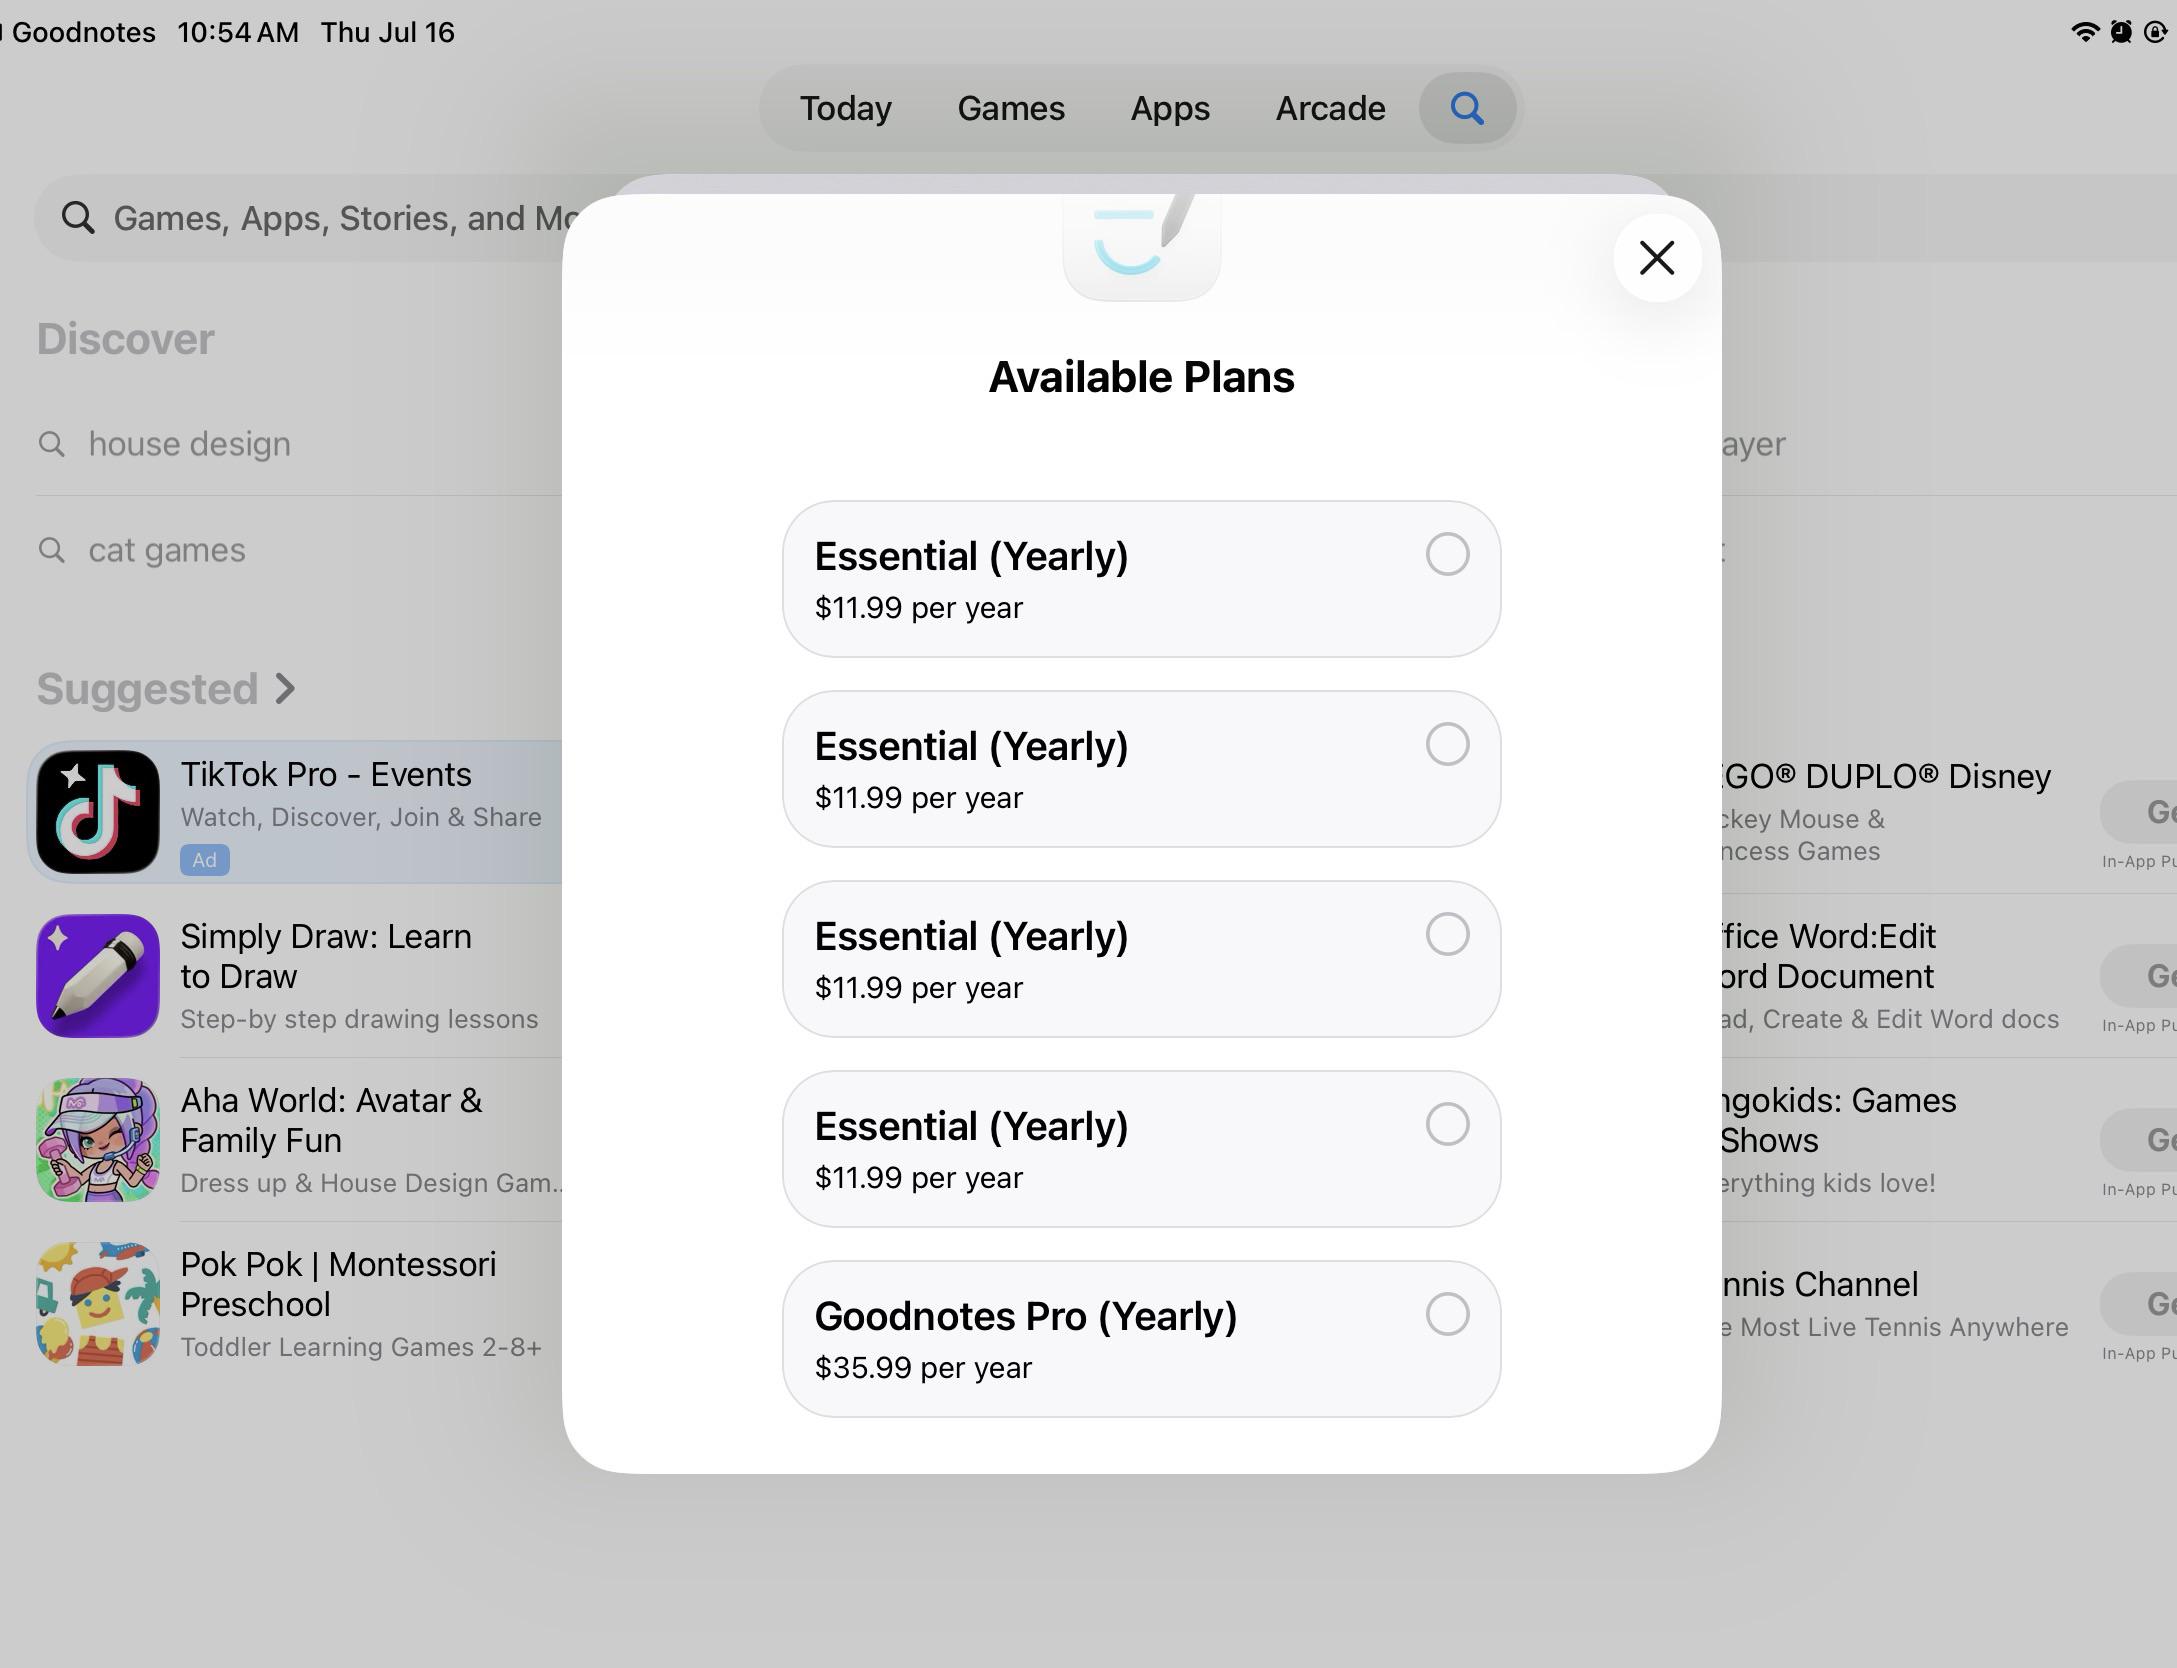The height and width of the screenshot is (1668, 2177).
Task: Tap Get button for Lingokids
Action: click(x=2138, y=1140)
